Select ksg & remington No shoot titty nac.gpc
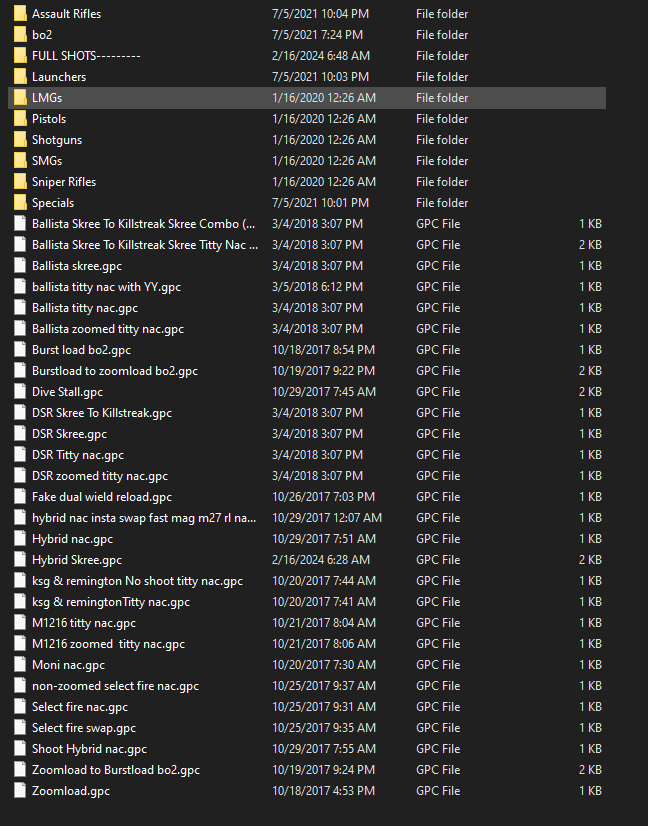The height and width of the screenshot is (826, 648). (x=138, y=581)
